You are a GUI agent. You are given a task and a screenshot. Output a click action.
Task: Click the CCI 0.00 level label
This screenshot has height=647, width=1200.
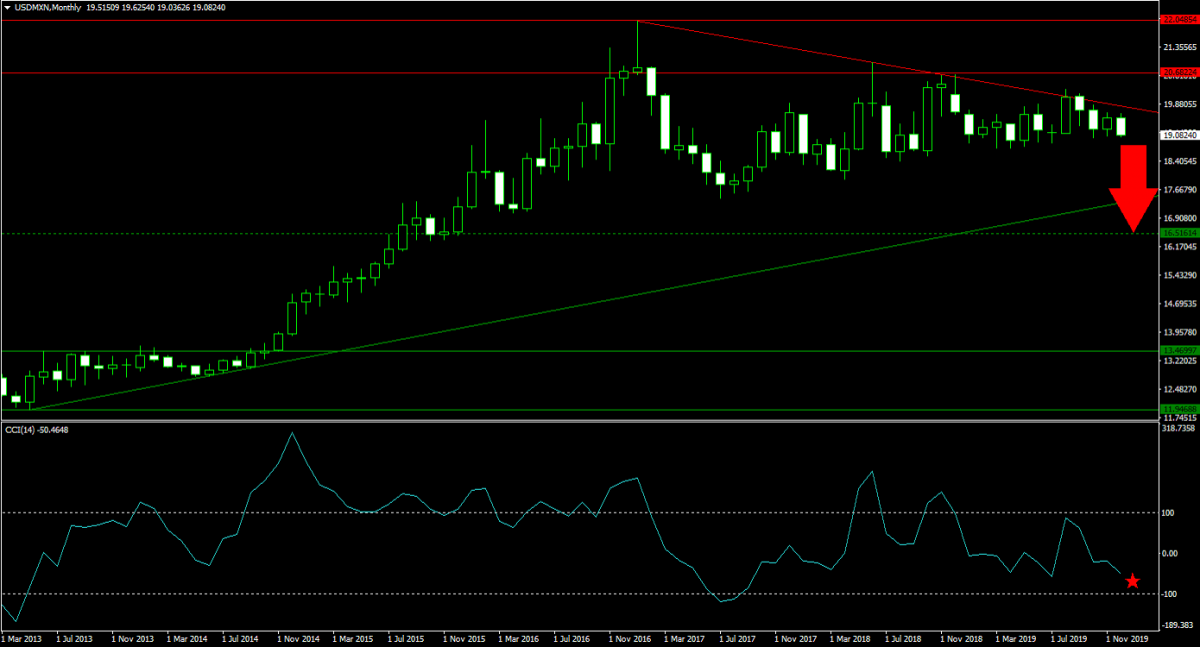pyautogui.click(x=1169, y=553)
